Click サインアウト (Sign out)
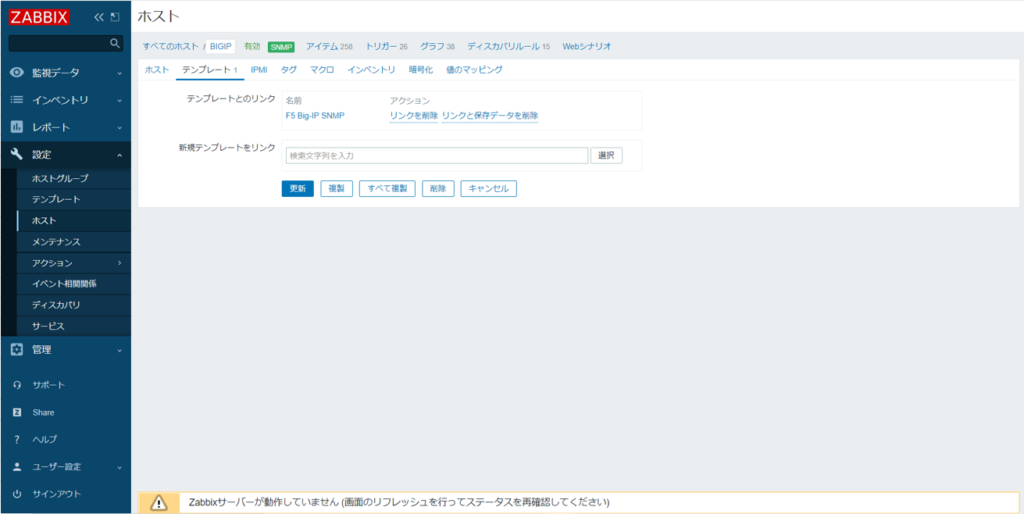The height and width of the screenshot is (514, 1024). (x=54, y=494)
